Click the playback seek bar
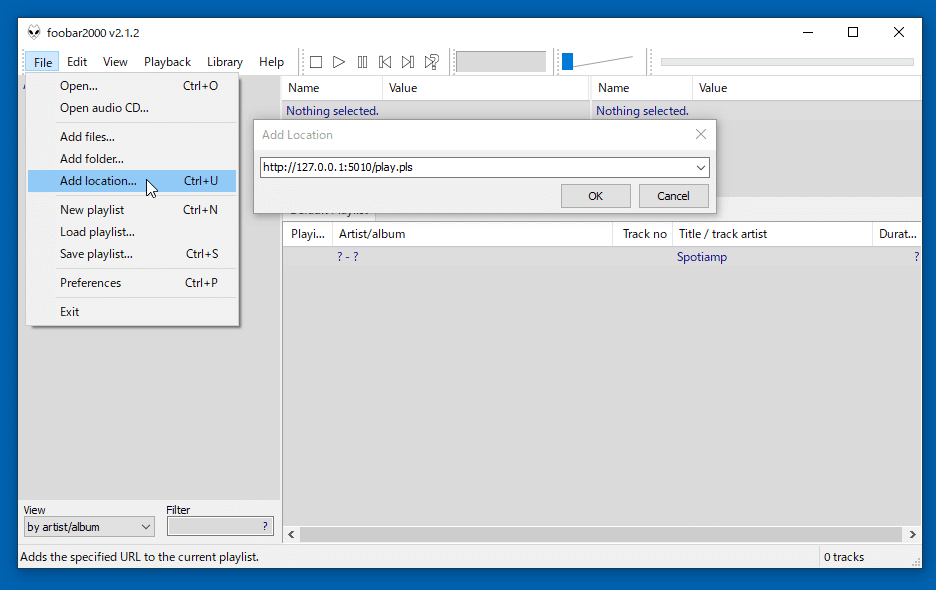Image resolution: width=936 pixels, height=590 pixels. (x=787, y=62)
